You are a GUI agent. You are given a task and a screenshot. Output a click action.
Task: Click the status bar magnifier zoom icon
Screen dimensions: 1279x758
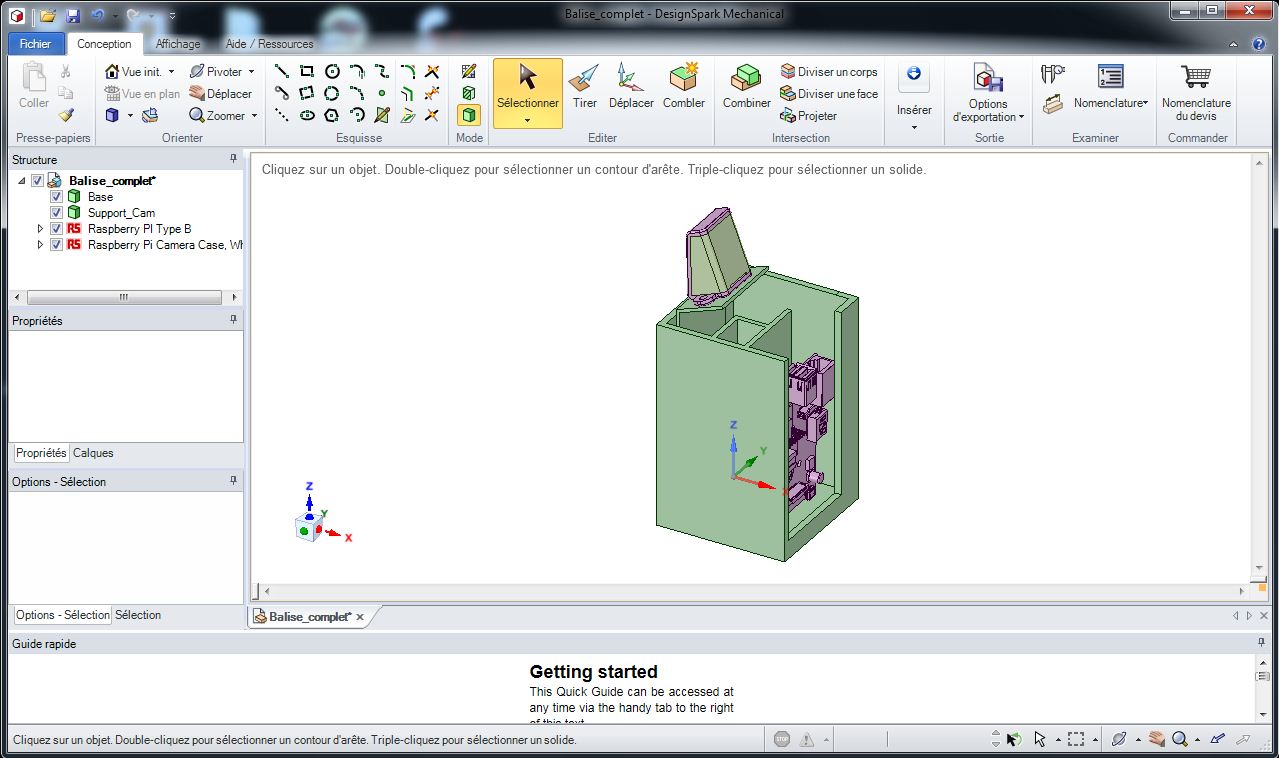[1180, 740]
